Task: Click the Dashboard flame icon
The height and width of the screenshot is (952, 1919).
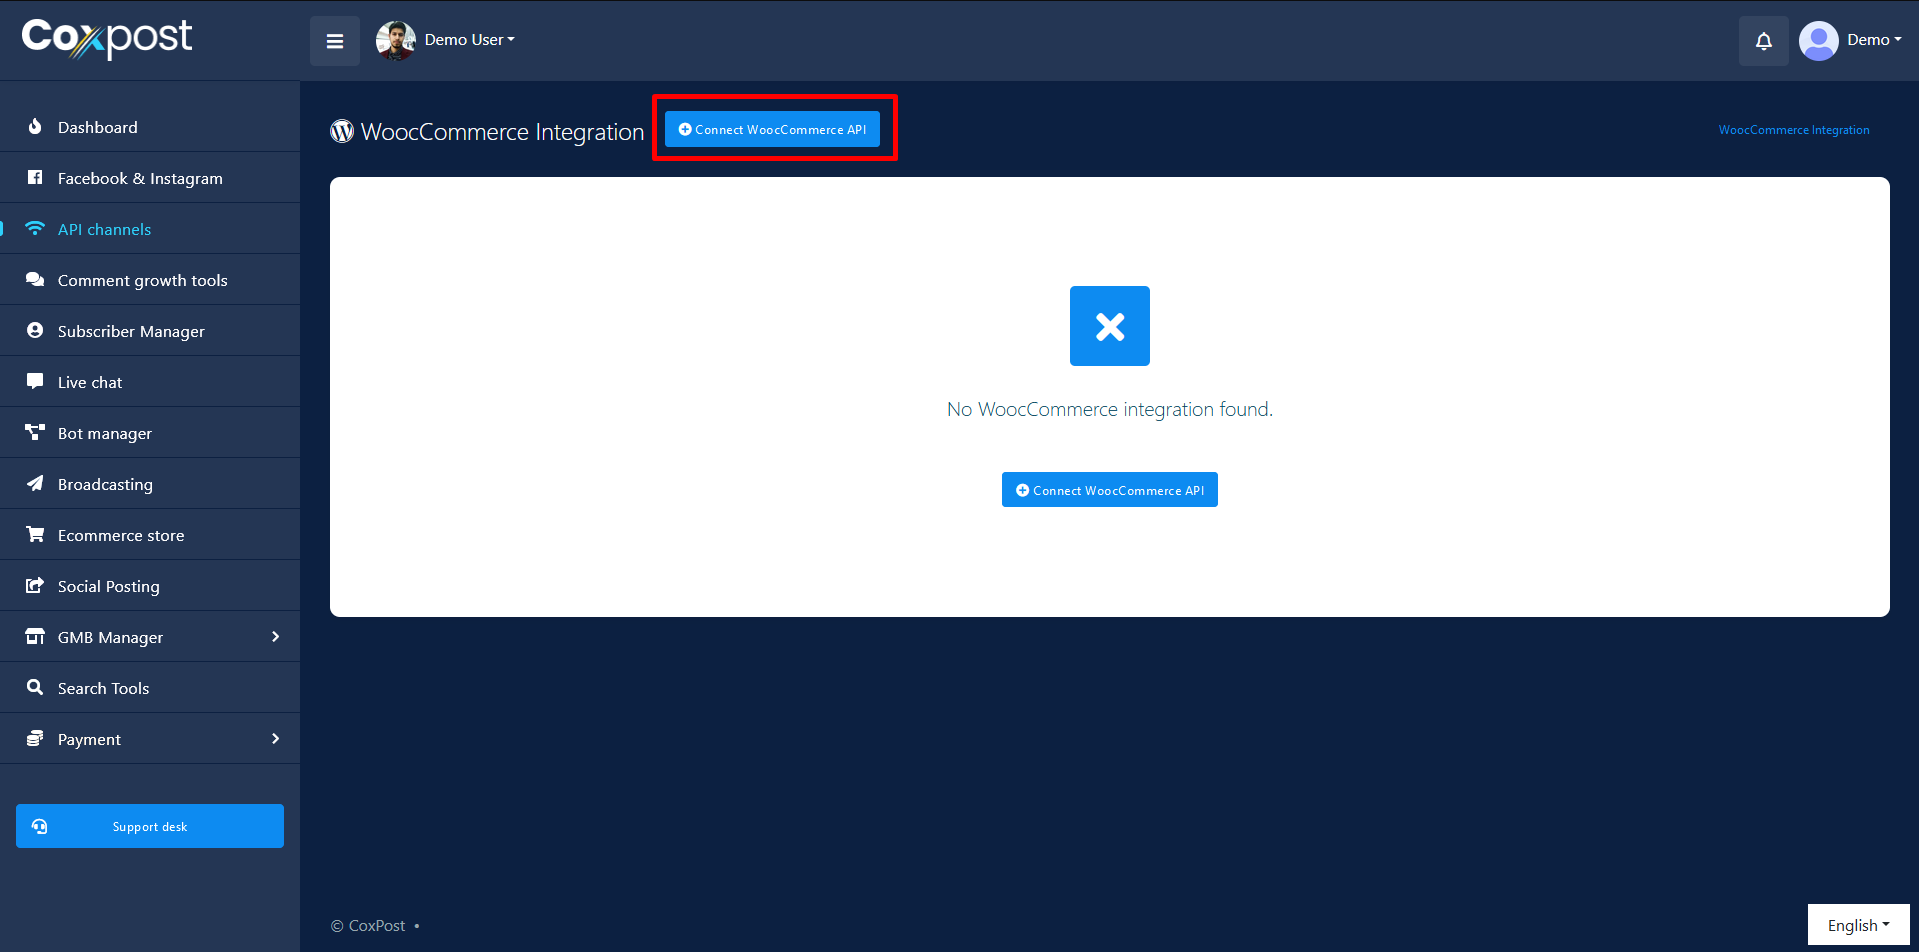Action: (x=35, y=127)
